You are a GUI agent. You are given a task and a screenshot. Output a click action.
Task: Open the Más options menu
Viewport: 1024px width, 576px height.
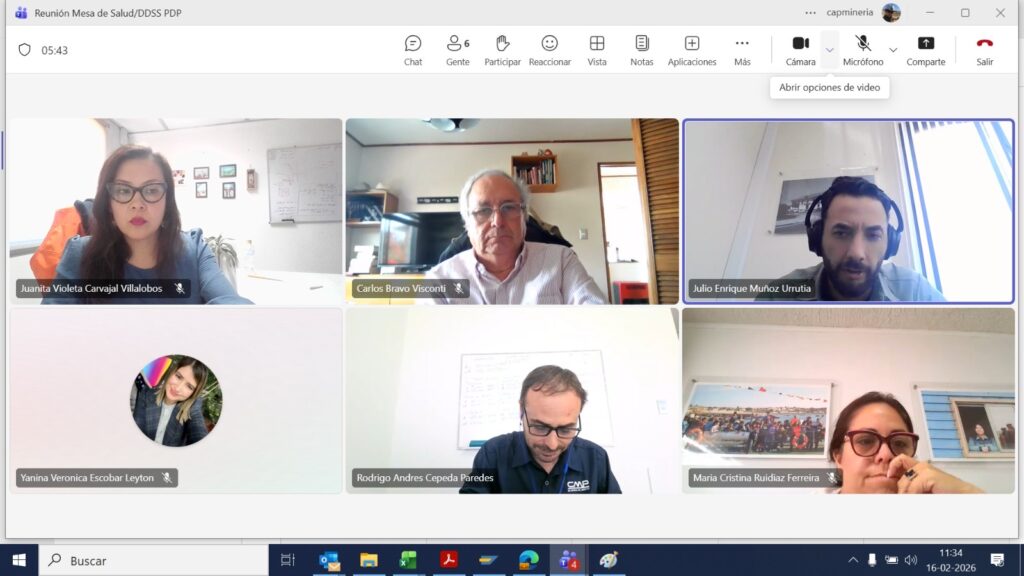click(x=742, y=49)
